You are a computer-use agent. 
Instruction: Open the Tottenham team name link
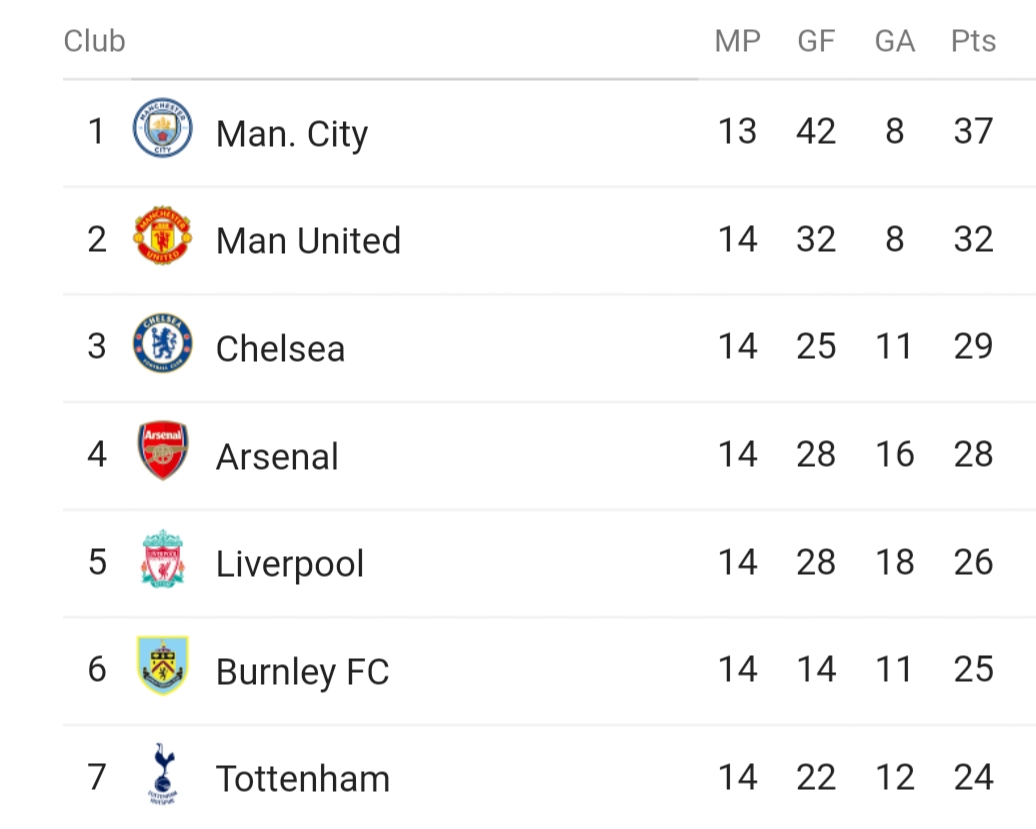[303, 779]
